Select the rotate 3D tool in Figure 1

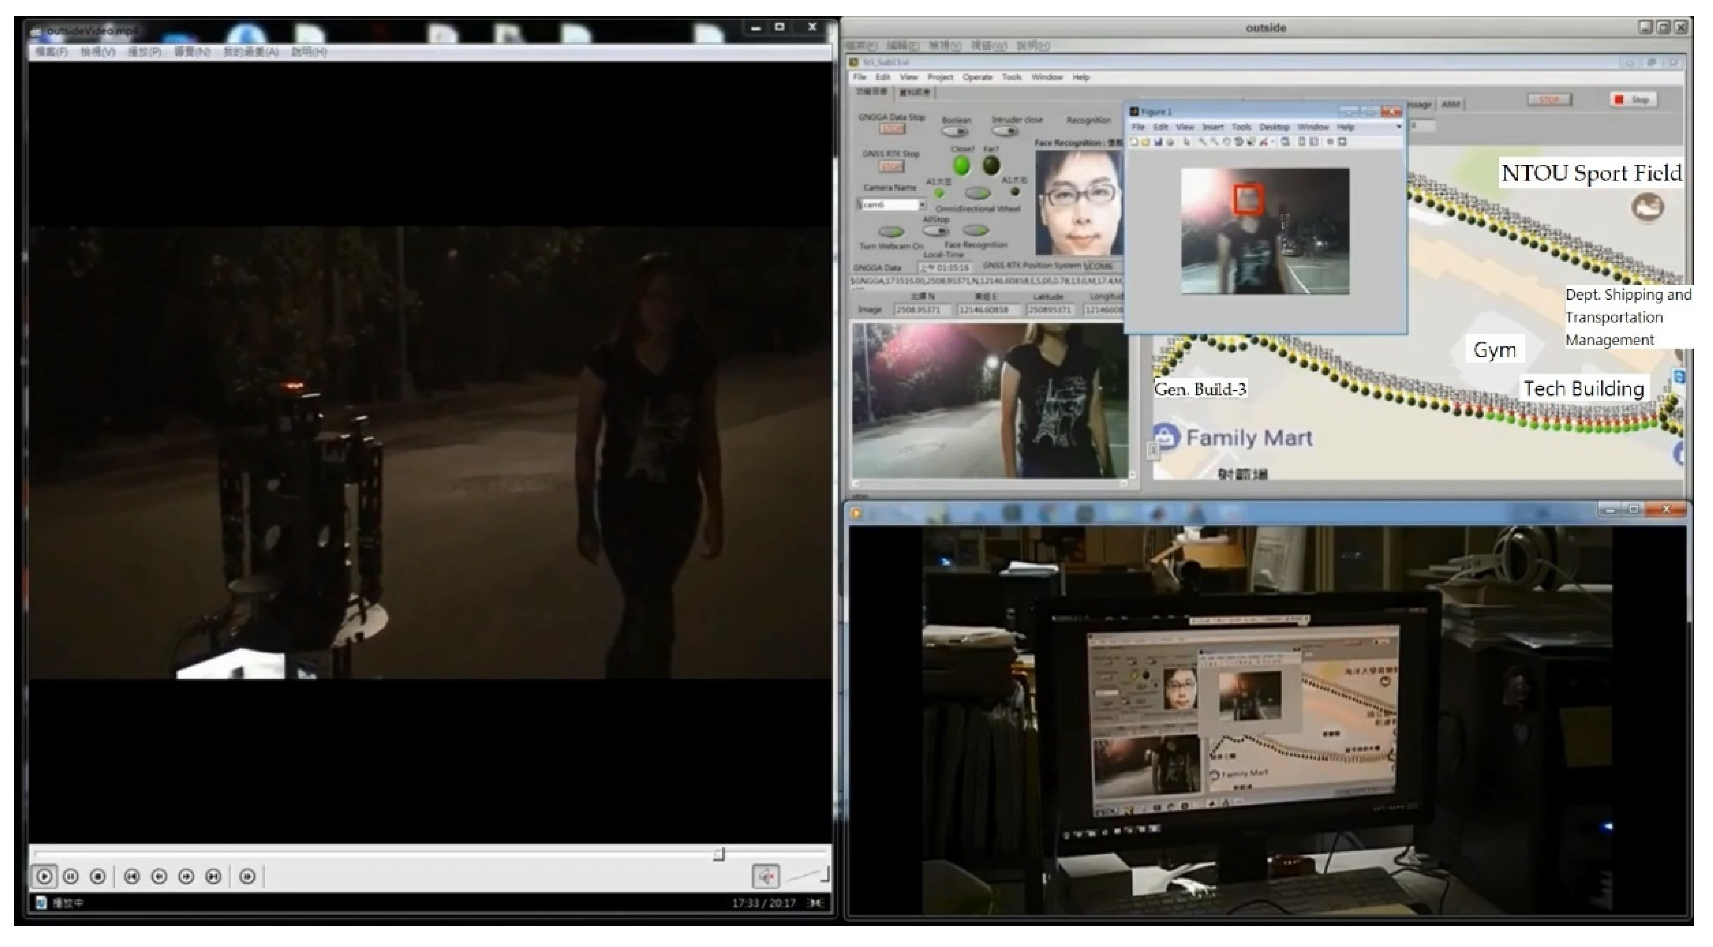click(x=1239, y=142)
